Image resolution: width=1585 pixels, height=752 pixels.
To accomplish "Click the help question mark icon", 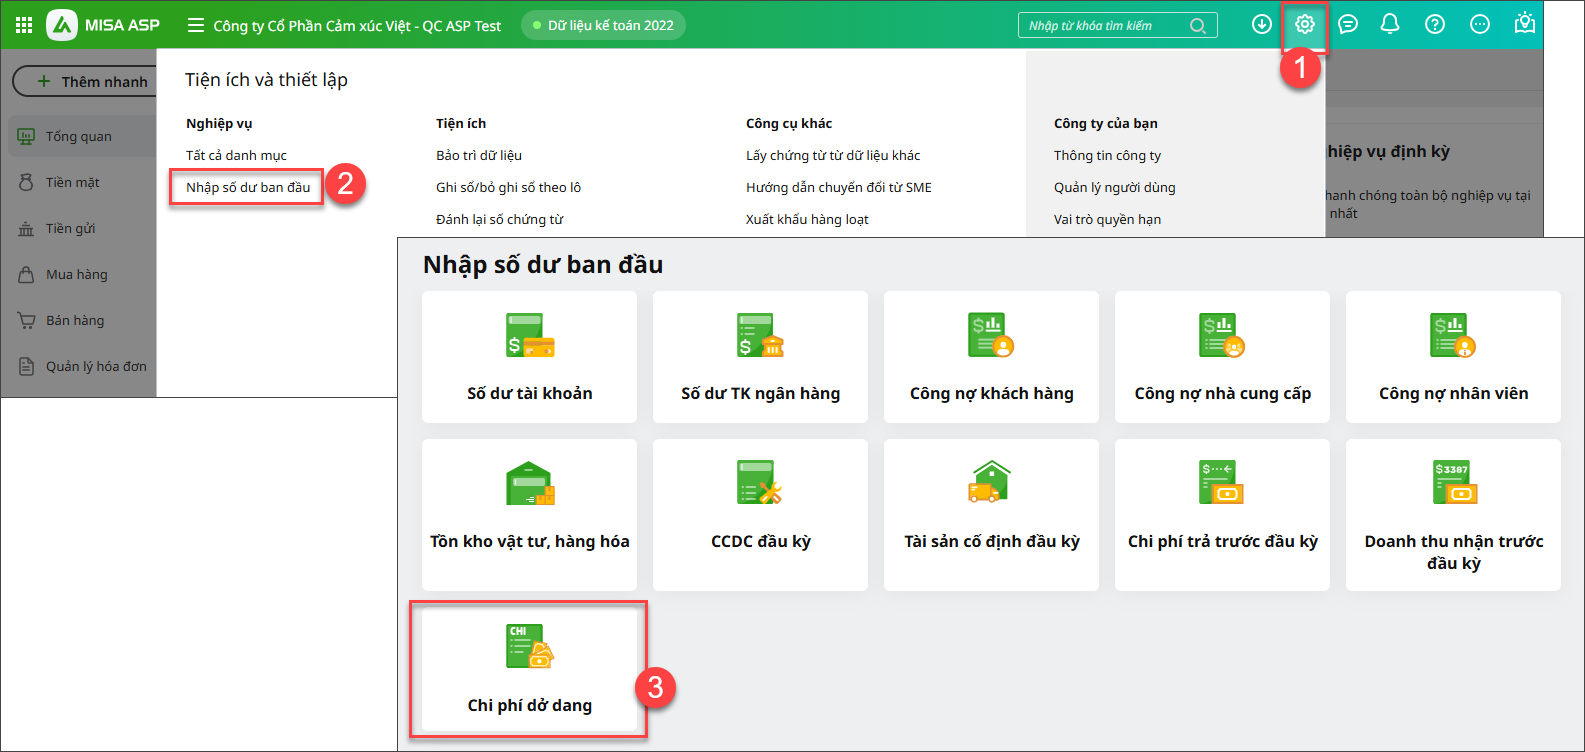I will (1435, 25).
